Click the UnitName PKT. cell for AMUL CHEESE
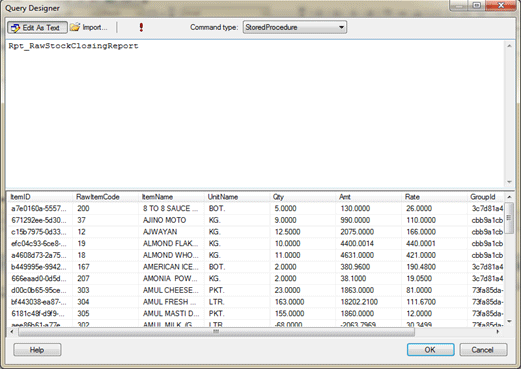Viewport: 521px width, 369px height. pyautogui.click(x=237, y=290)
